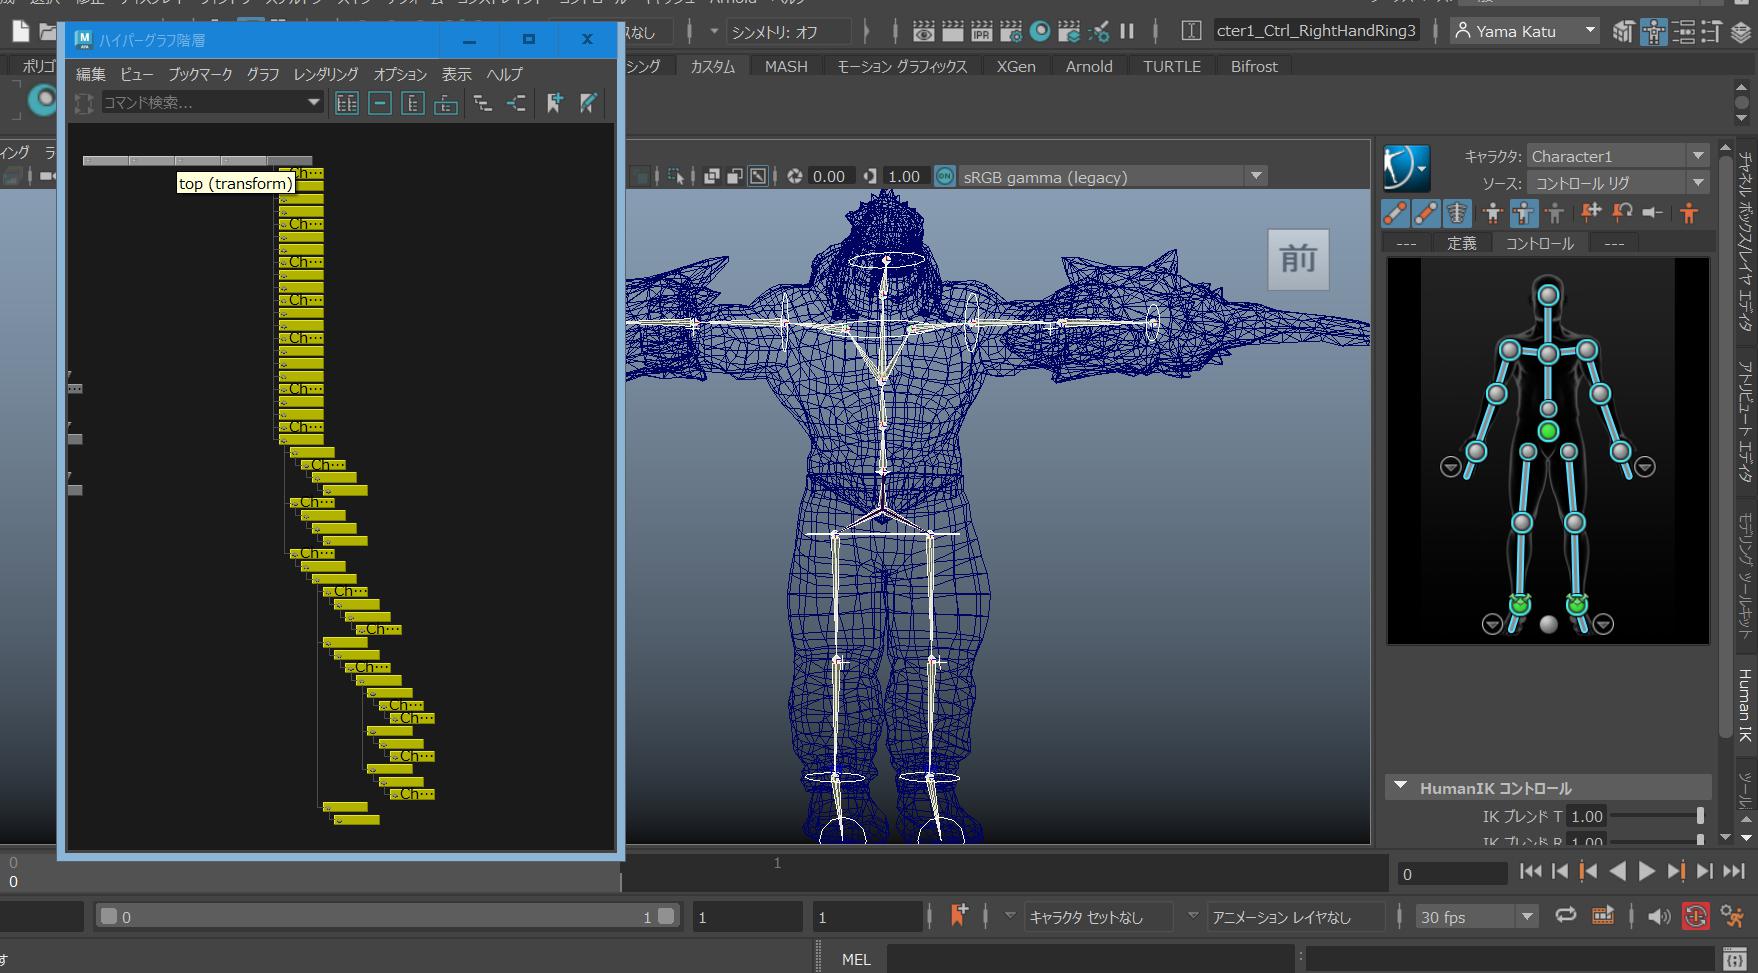Toggle Tool Settings icon in top-right toolbar
The image size is (1758, 973).
(1711, 32)
